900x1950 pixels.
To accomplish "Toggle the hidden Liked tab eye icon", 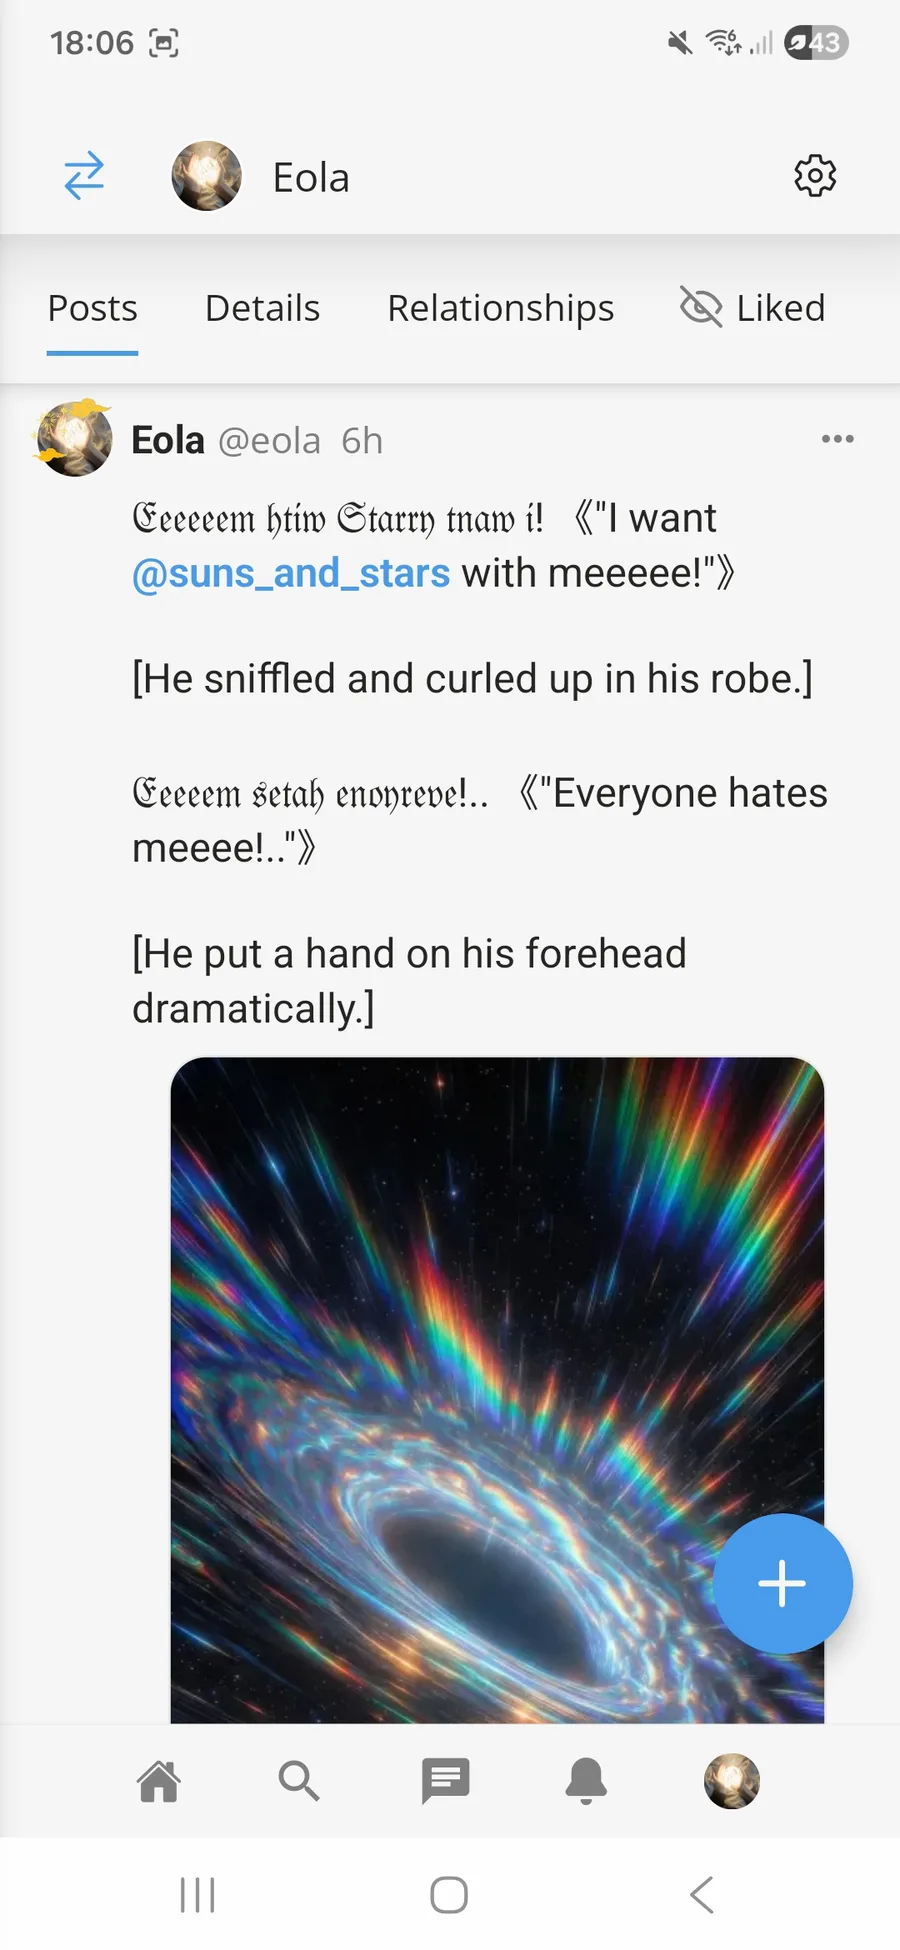I will (x=701, y=307).
